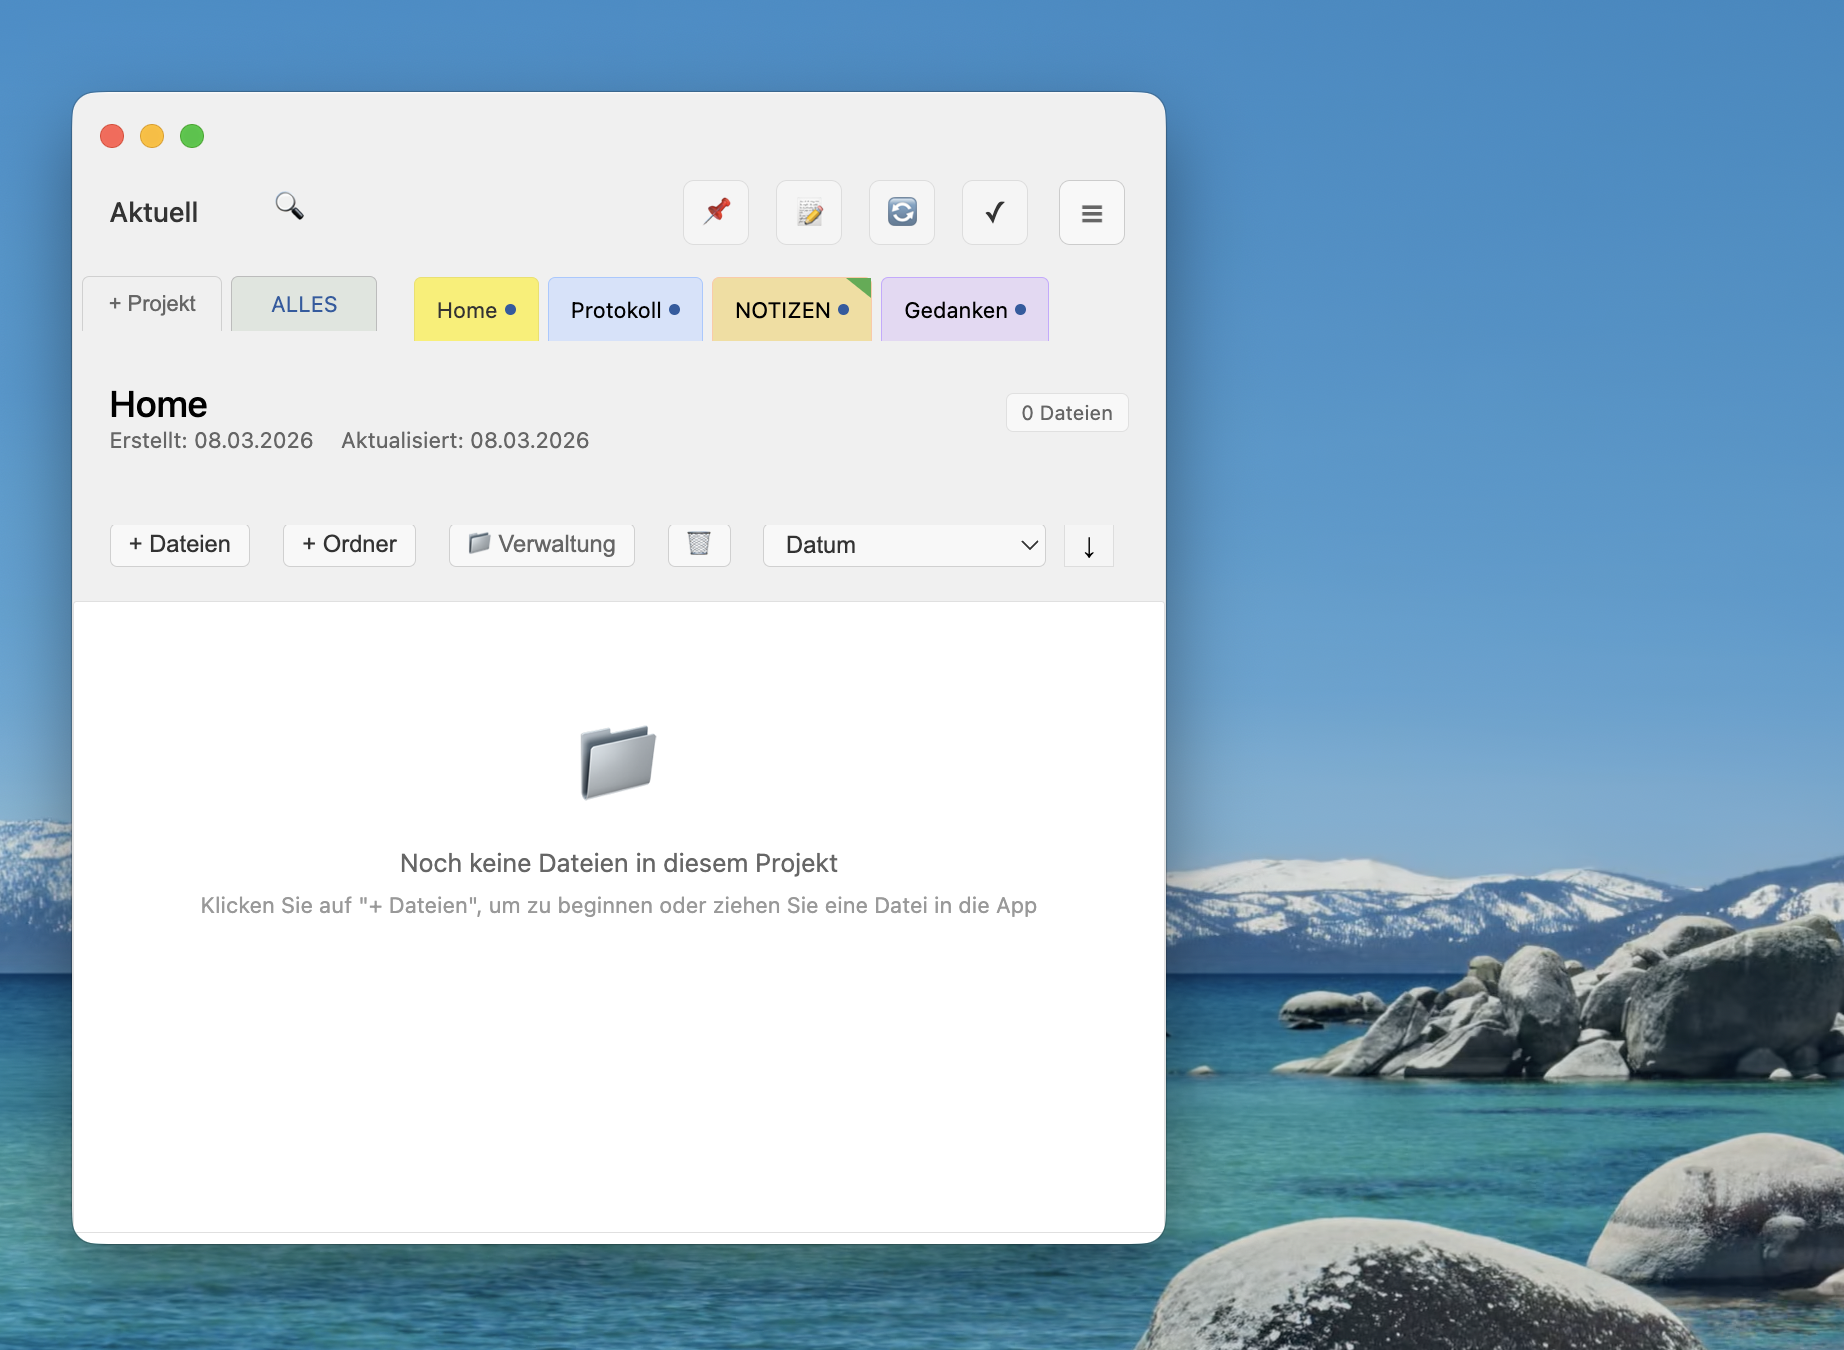Show all projects via ALLES tab
Screen dimensions: 1844x1350
click(304, 304)
